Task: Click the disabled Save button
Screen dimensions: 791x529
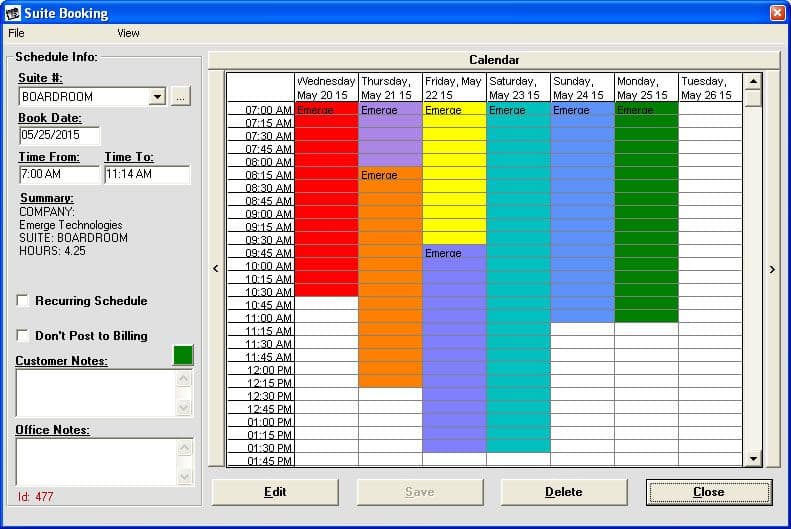Action: (420, 492)
